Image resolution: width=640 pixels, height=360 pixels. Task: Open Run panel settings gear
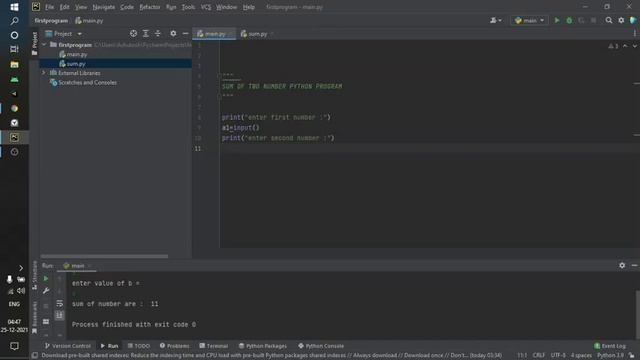coord(622,266)
